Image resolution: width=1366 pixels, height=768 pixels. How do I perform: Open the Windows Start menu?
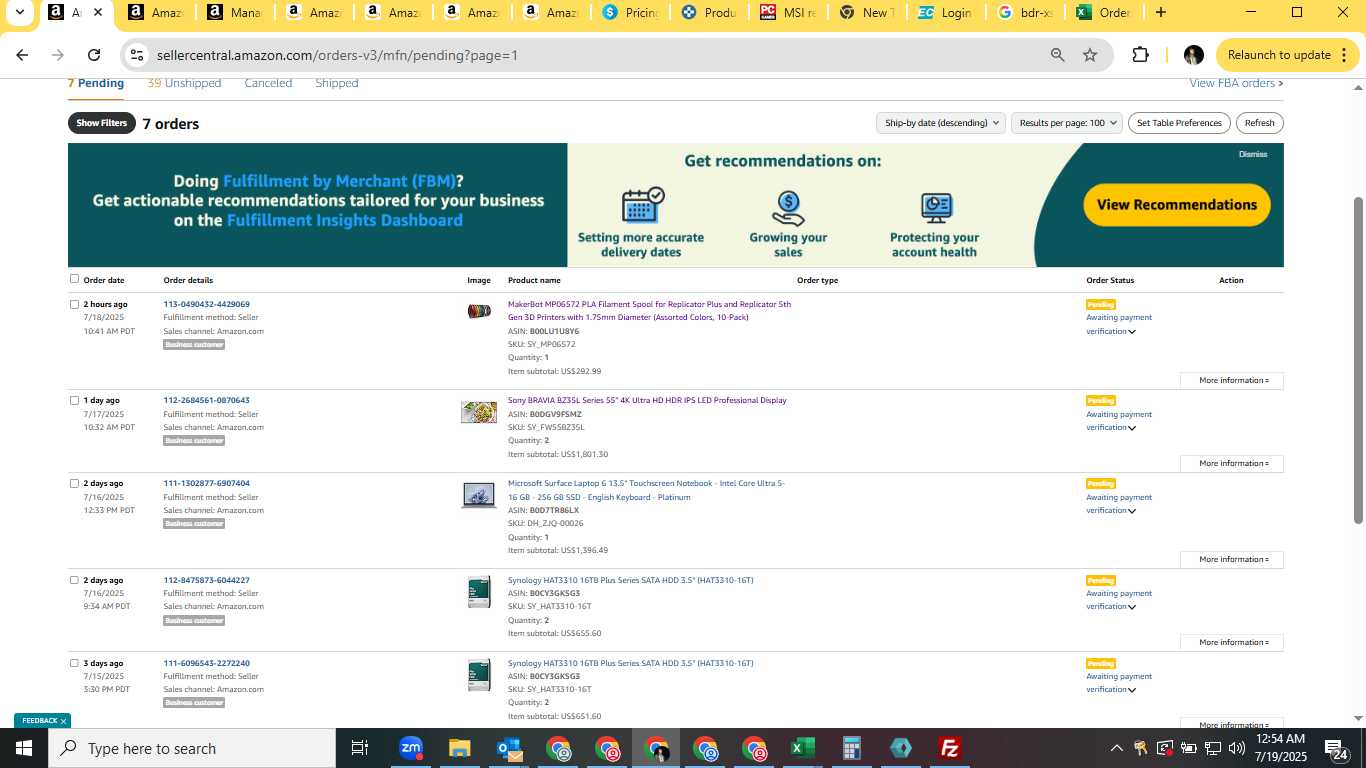click(23, 748)
